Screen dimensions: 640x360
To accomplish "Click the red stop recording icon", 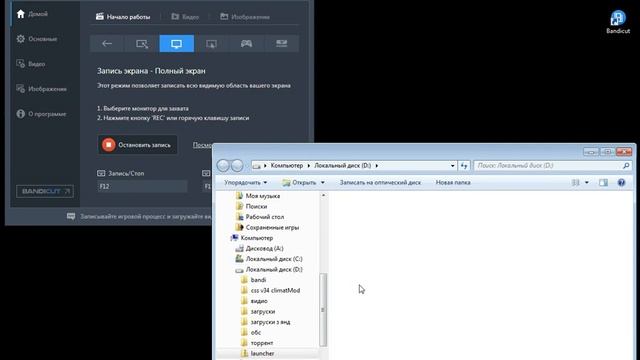I will [109, 145].
